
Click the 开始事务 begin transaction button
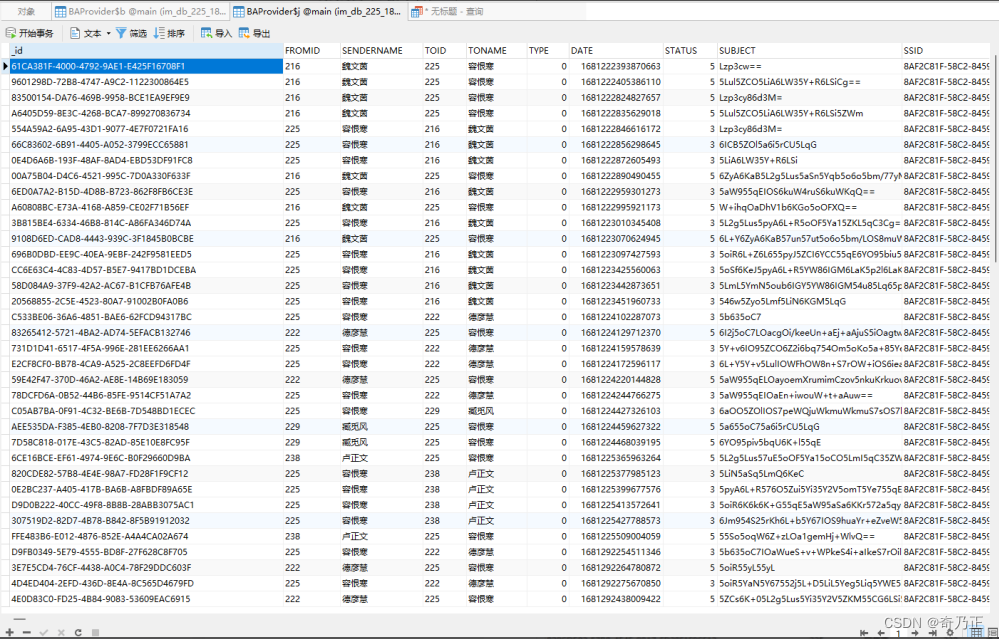tap(29, 33)
